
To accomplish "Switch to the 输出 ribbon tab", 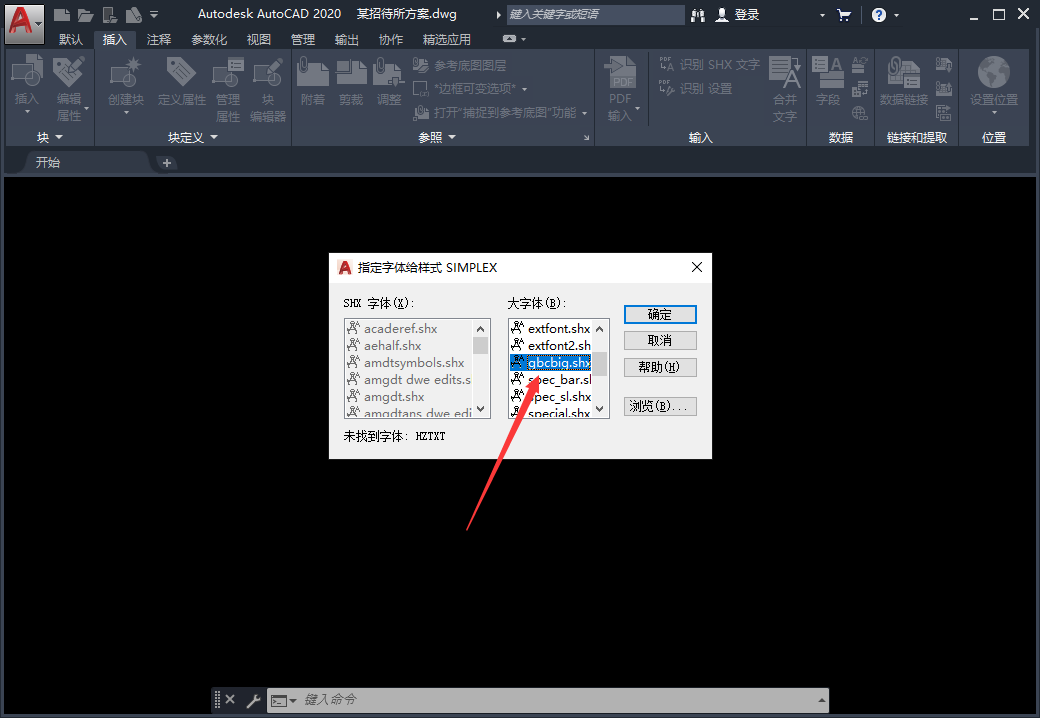I will point(346,40).
